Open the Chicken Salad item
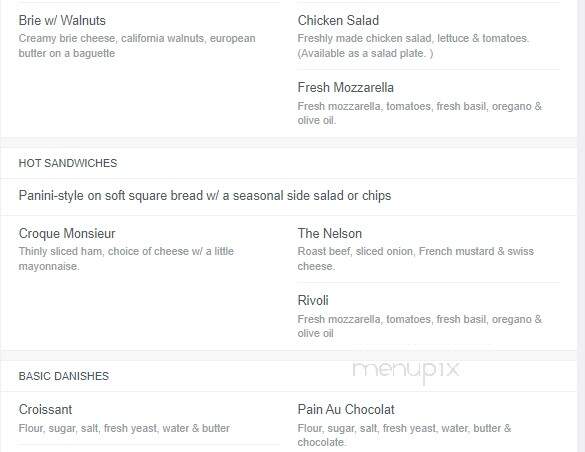Screen dimensions: 585x452 click(338, 21)
